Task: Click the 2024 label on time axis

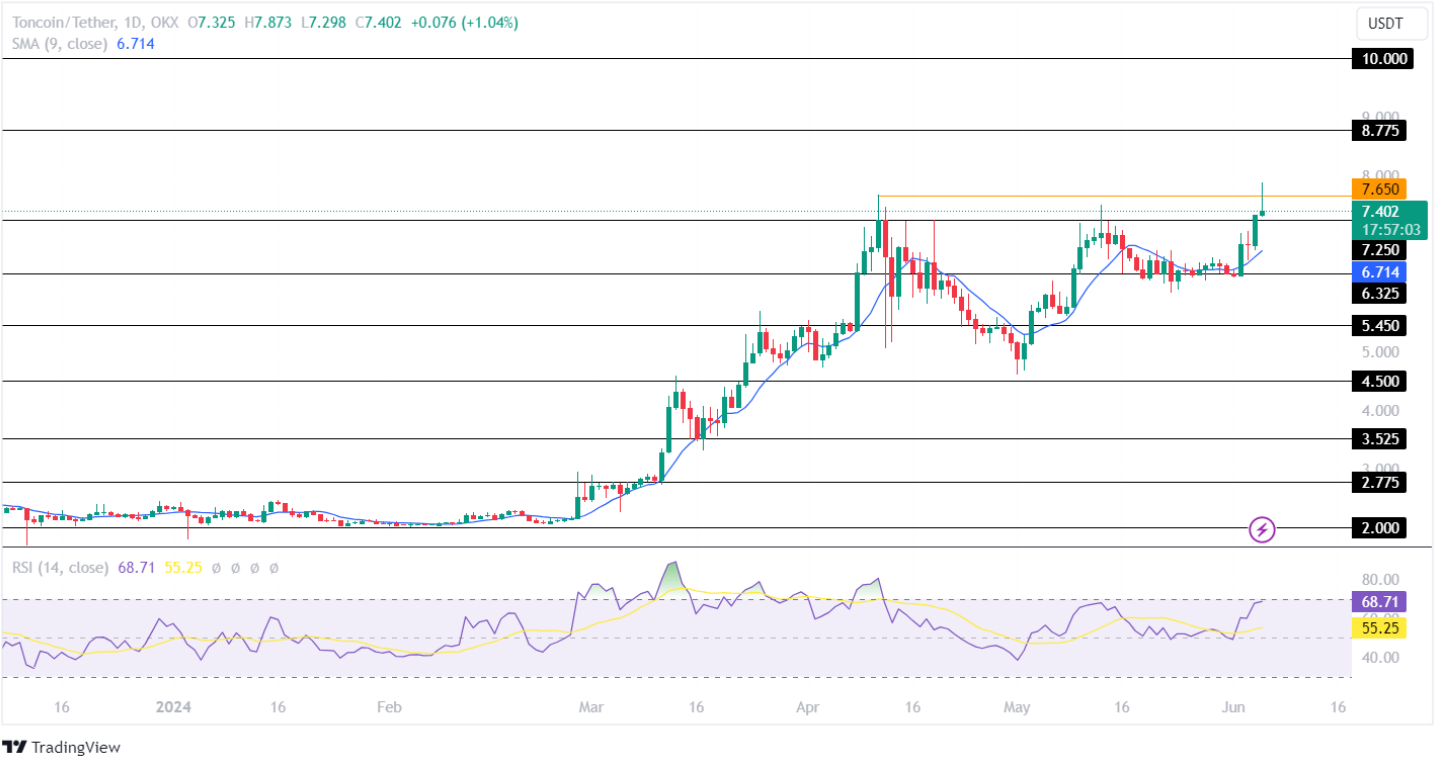Action: (x=173, y=707)
